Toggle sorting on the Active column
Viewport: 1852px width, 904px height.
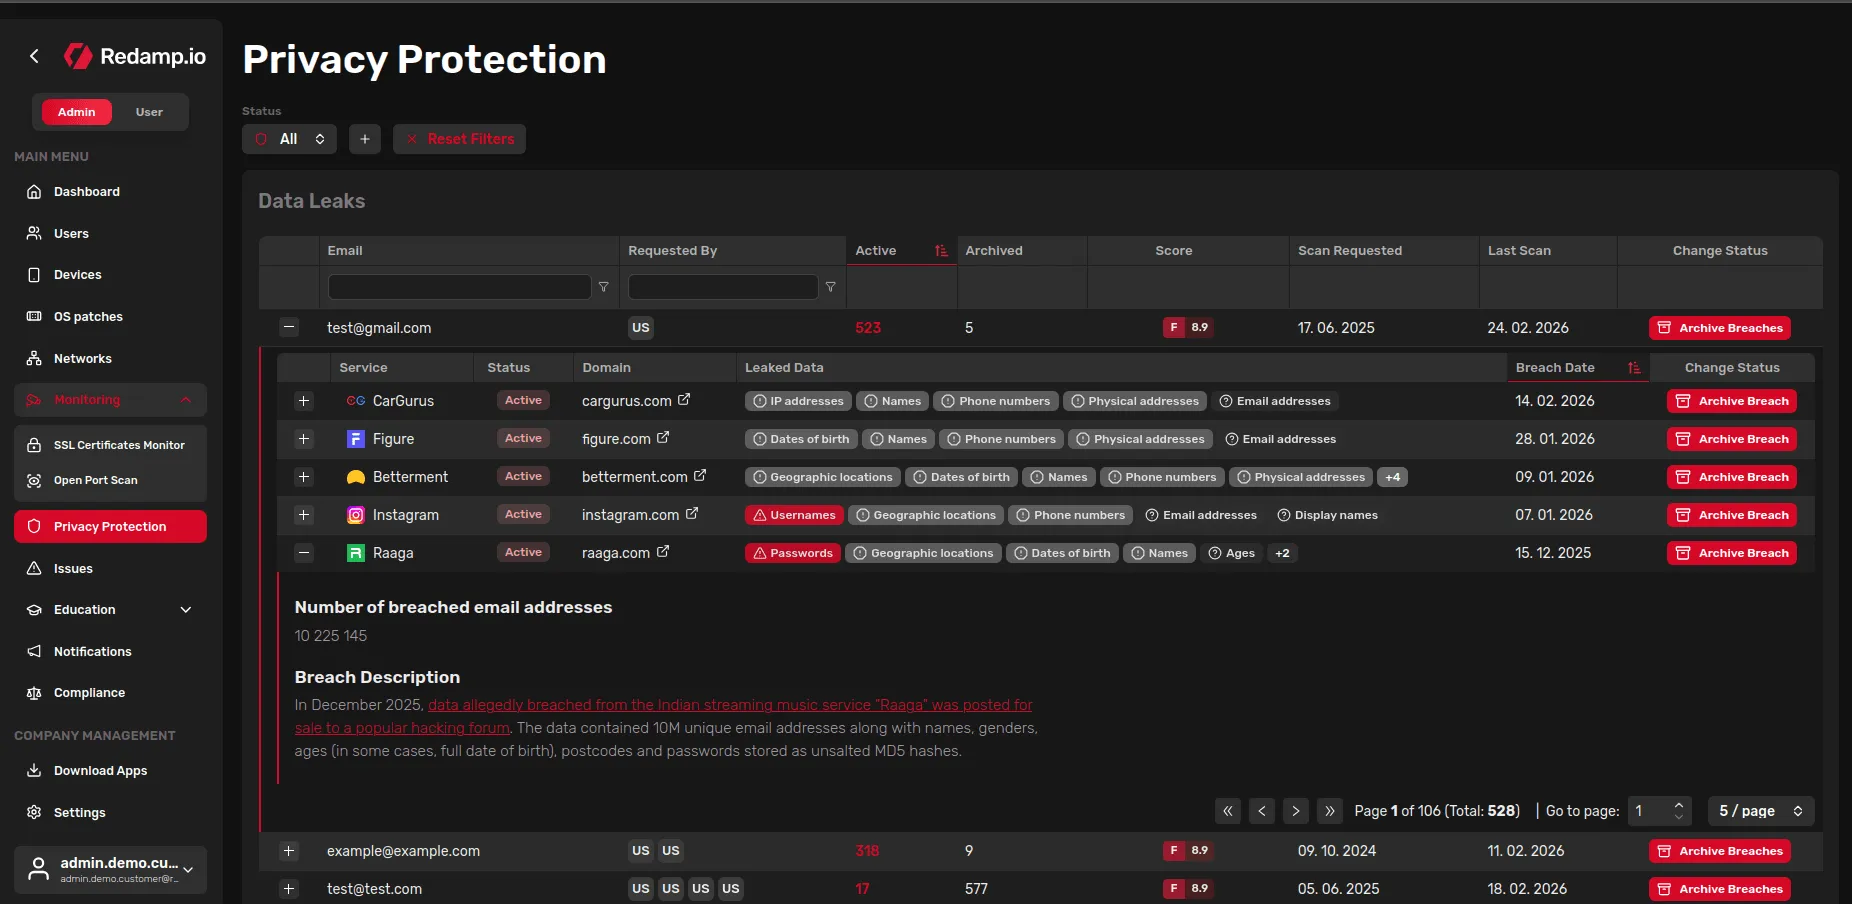pyautogui.click(x=940, y=251)
